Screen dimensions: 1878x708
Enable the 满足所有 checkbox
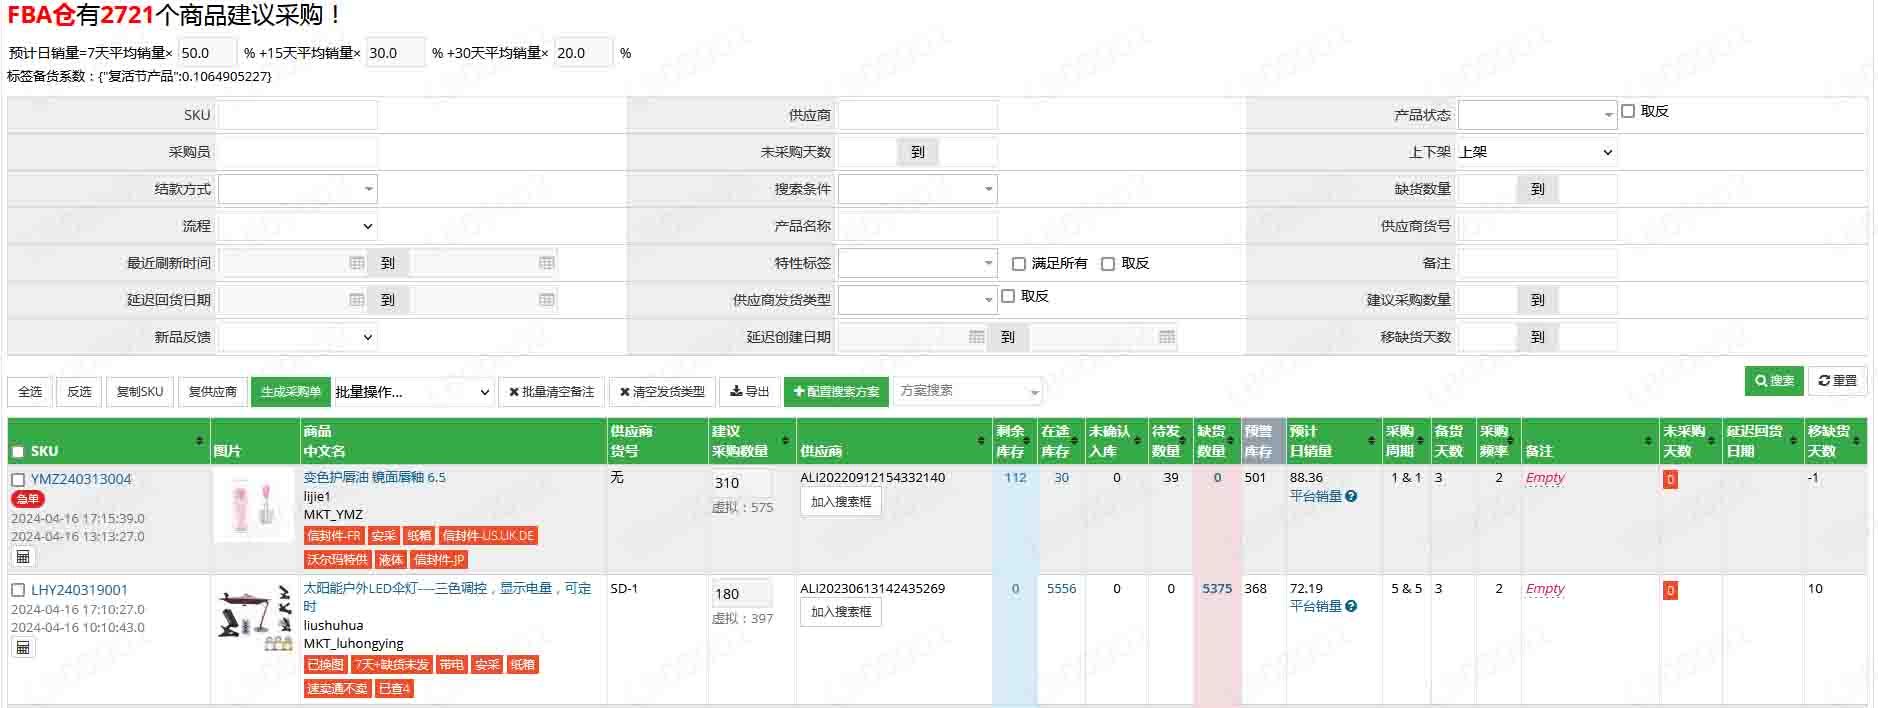pyautogui.click(x=1019, y=264)
